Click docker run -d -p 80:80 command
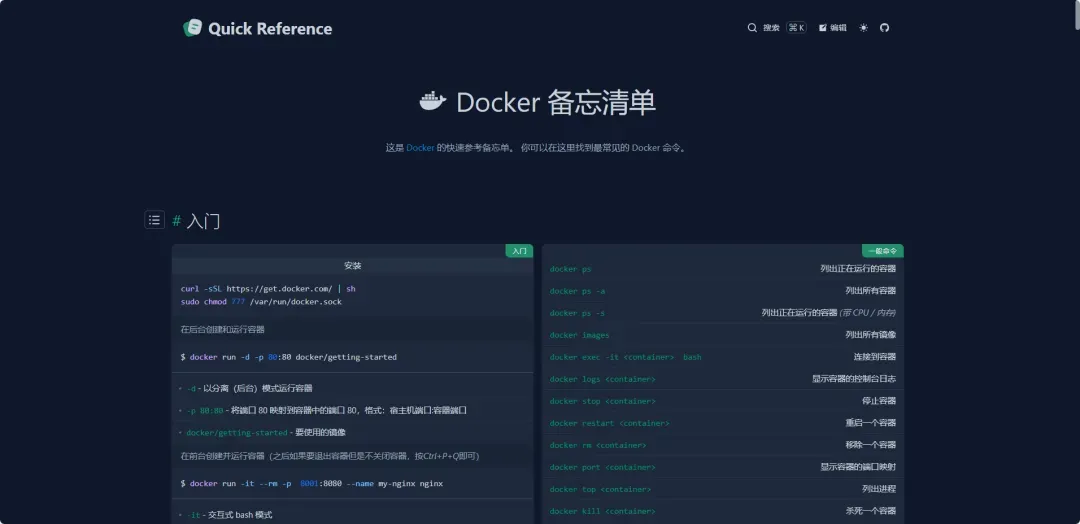The image size is (1080, 524). pos(289,357)
